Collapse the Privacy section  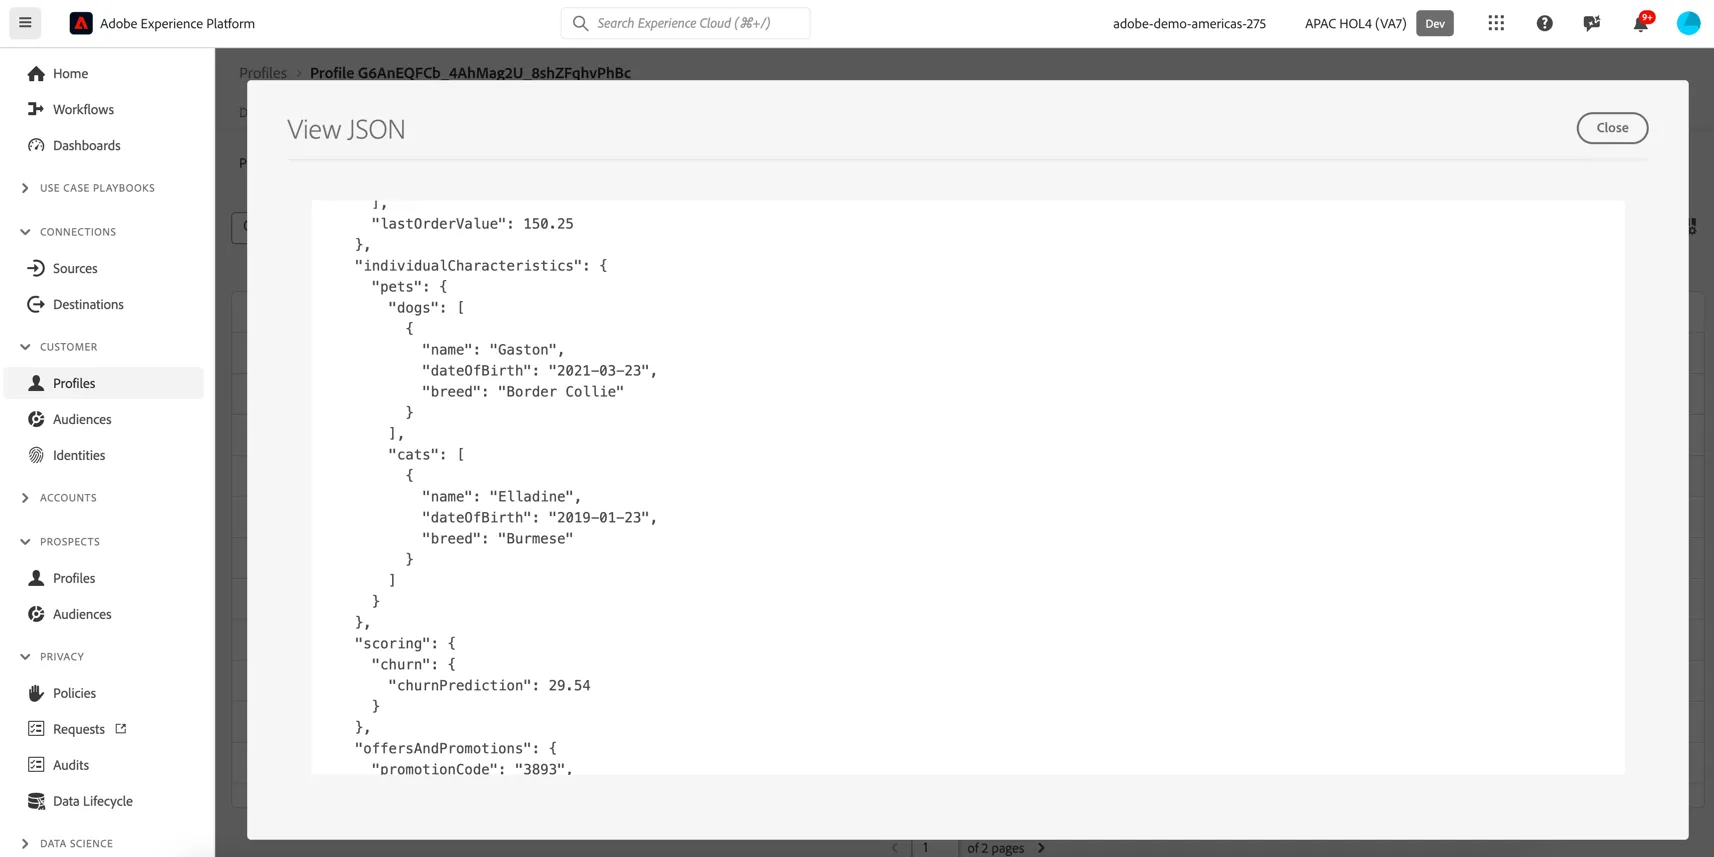coord(25,657)
